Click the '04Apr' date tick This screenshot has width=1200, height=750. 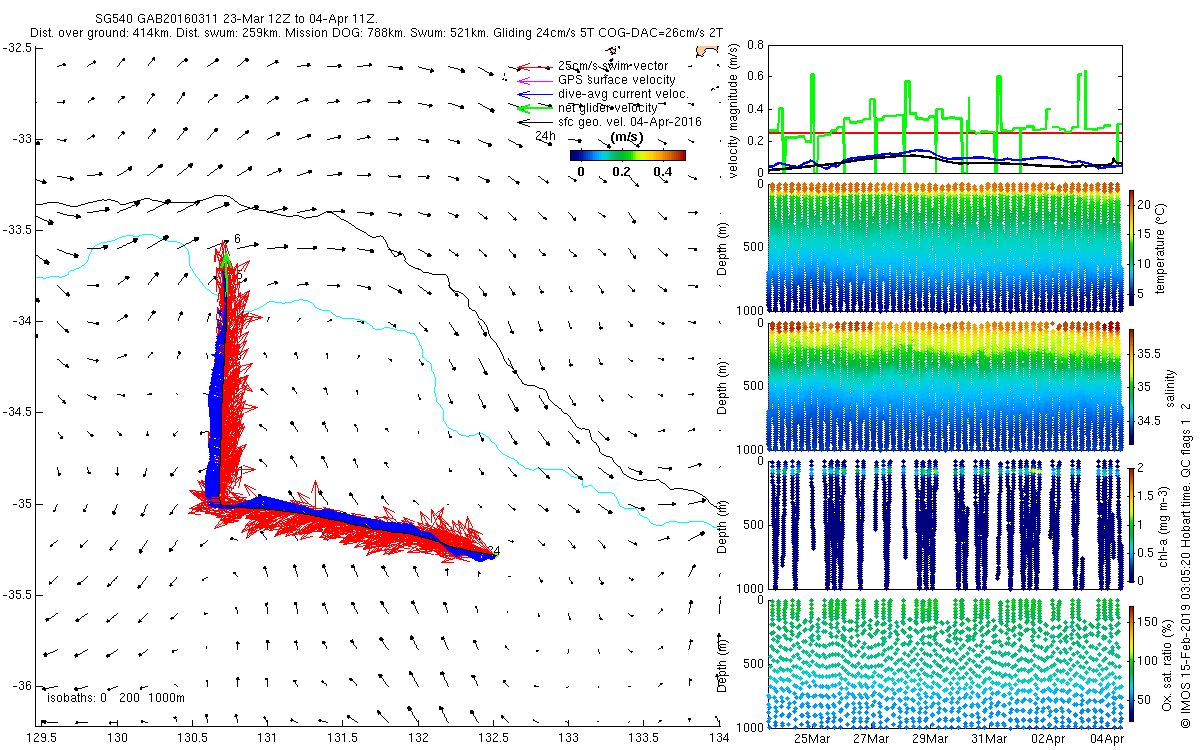tap(1106, 738)
